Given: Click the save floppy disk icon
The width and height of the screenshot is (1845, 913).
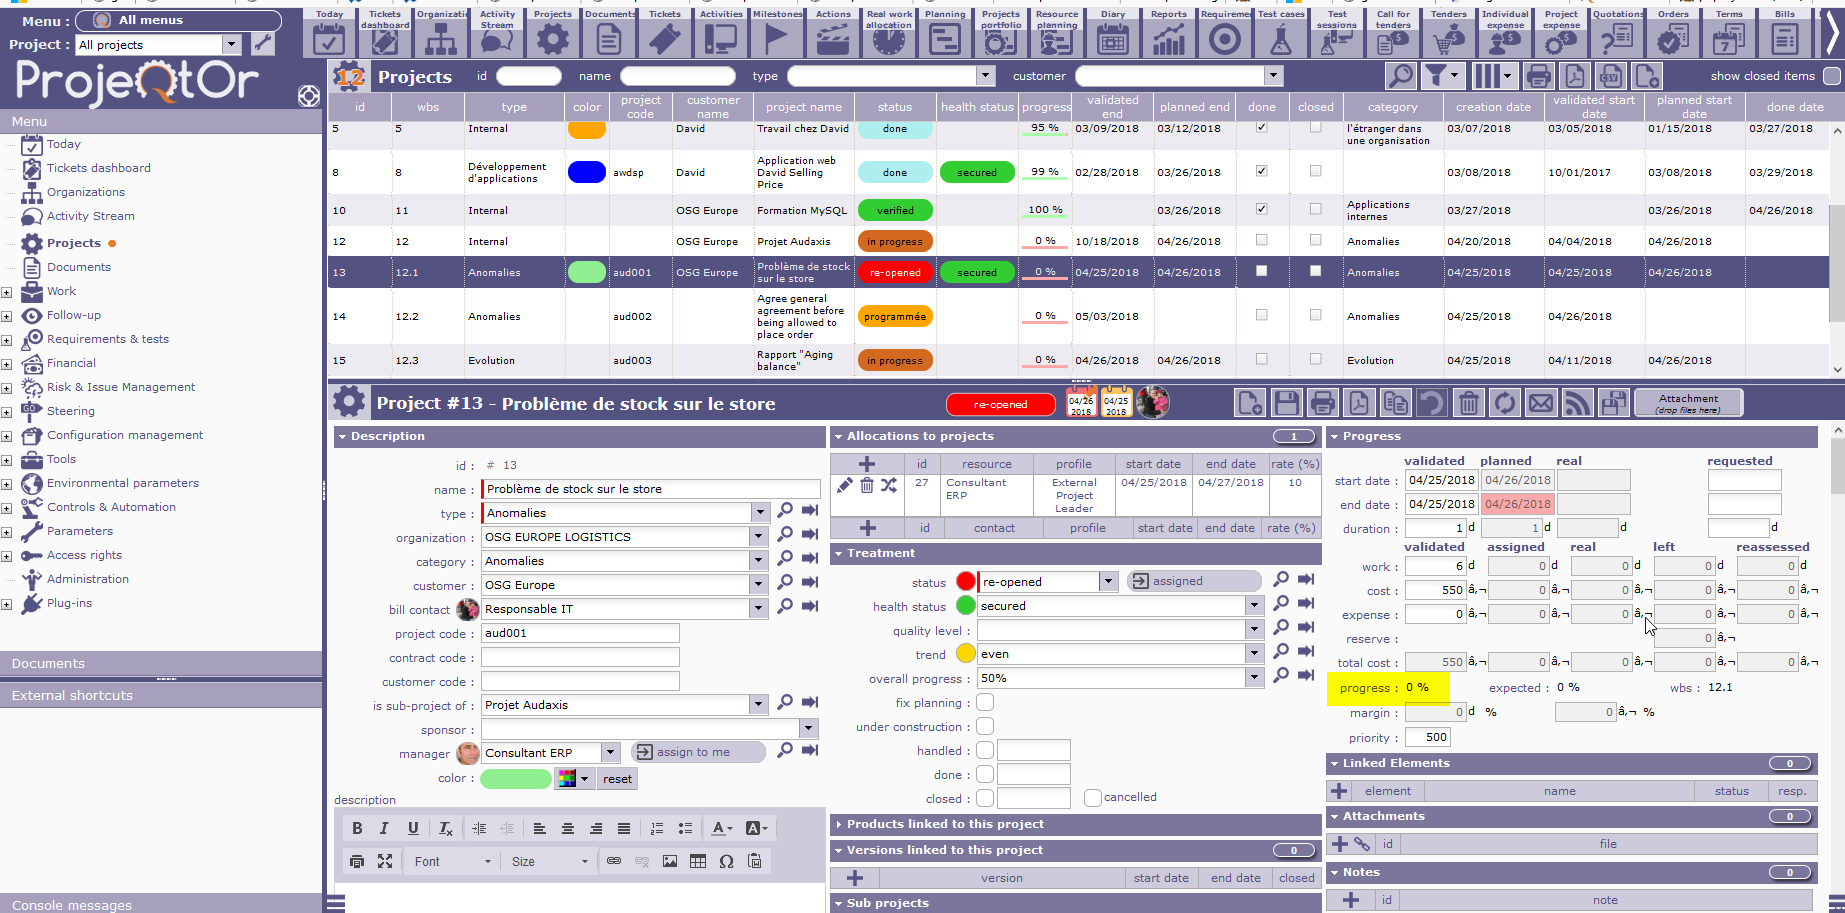Looking at the screenshot, I should click(1286, 403).
